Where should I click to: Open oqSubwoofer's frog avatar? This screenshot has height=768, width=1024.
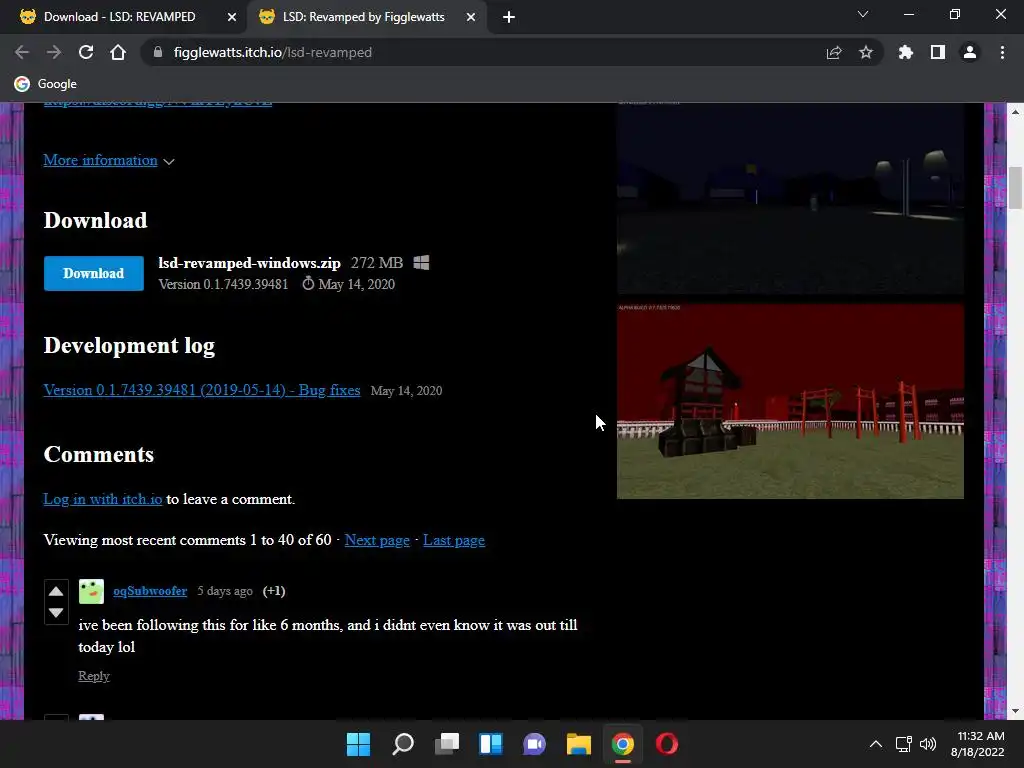[91, 591]
